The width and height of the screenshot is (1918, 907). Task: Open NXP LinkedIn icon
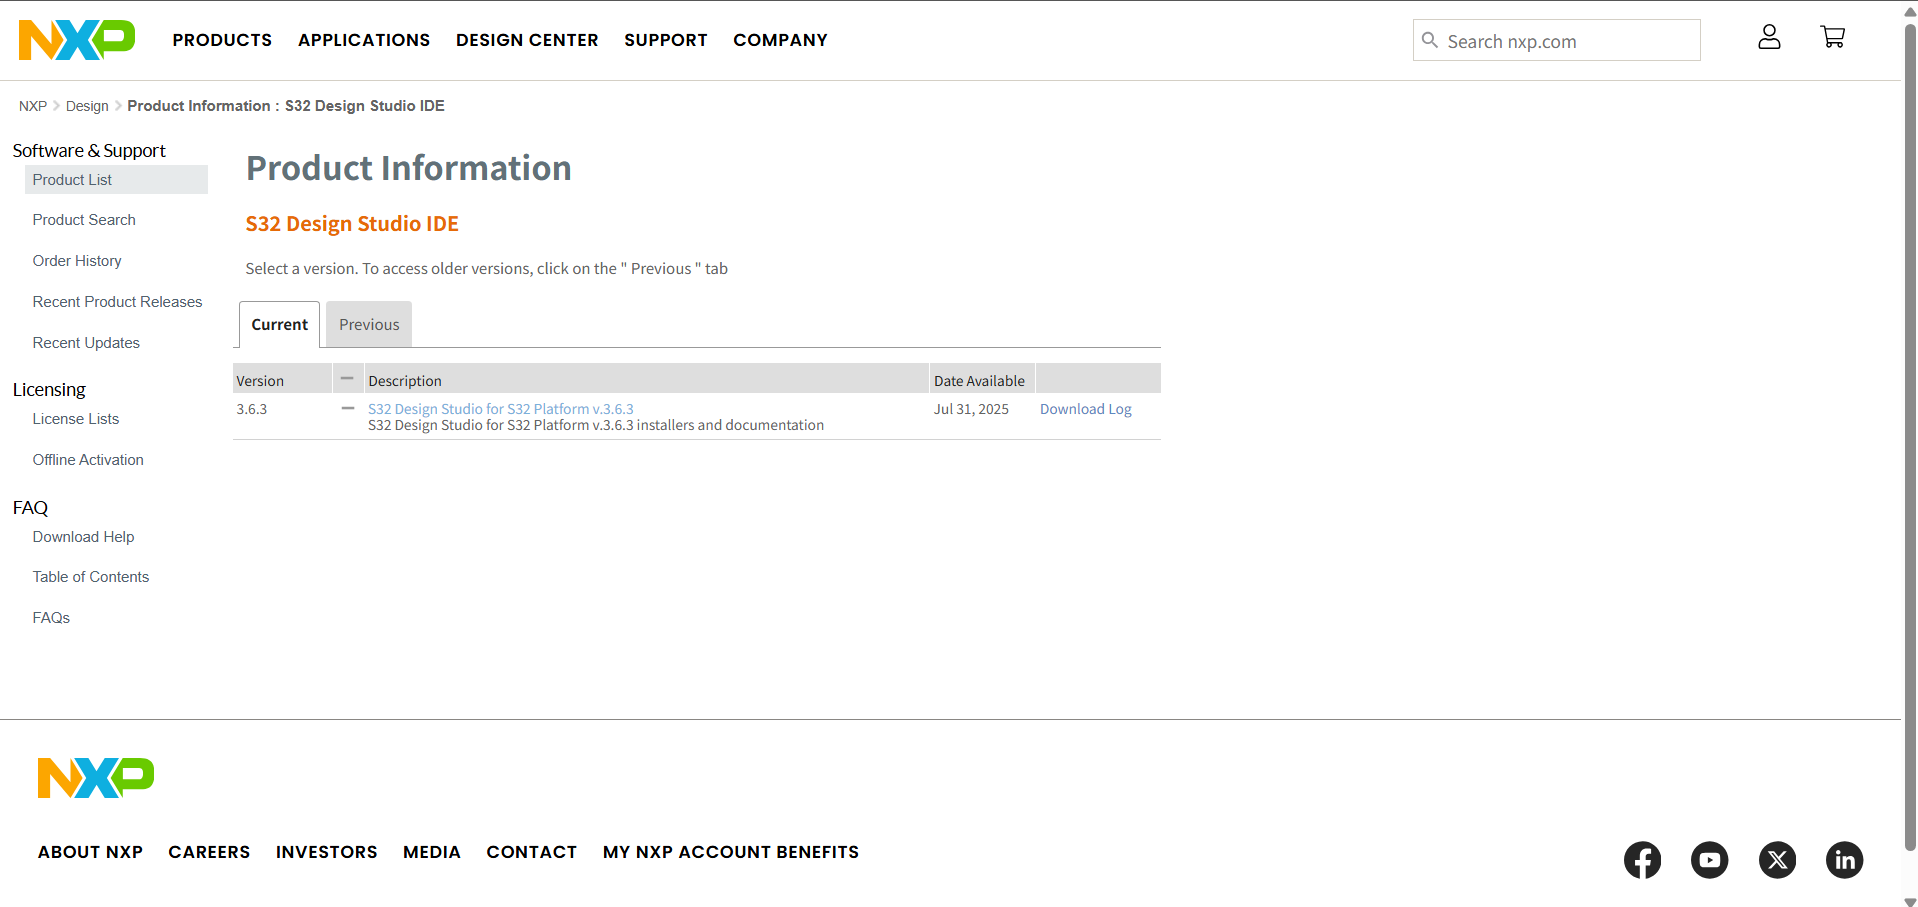click(x=1844, y=860)
